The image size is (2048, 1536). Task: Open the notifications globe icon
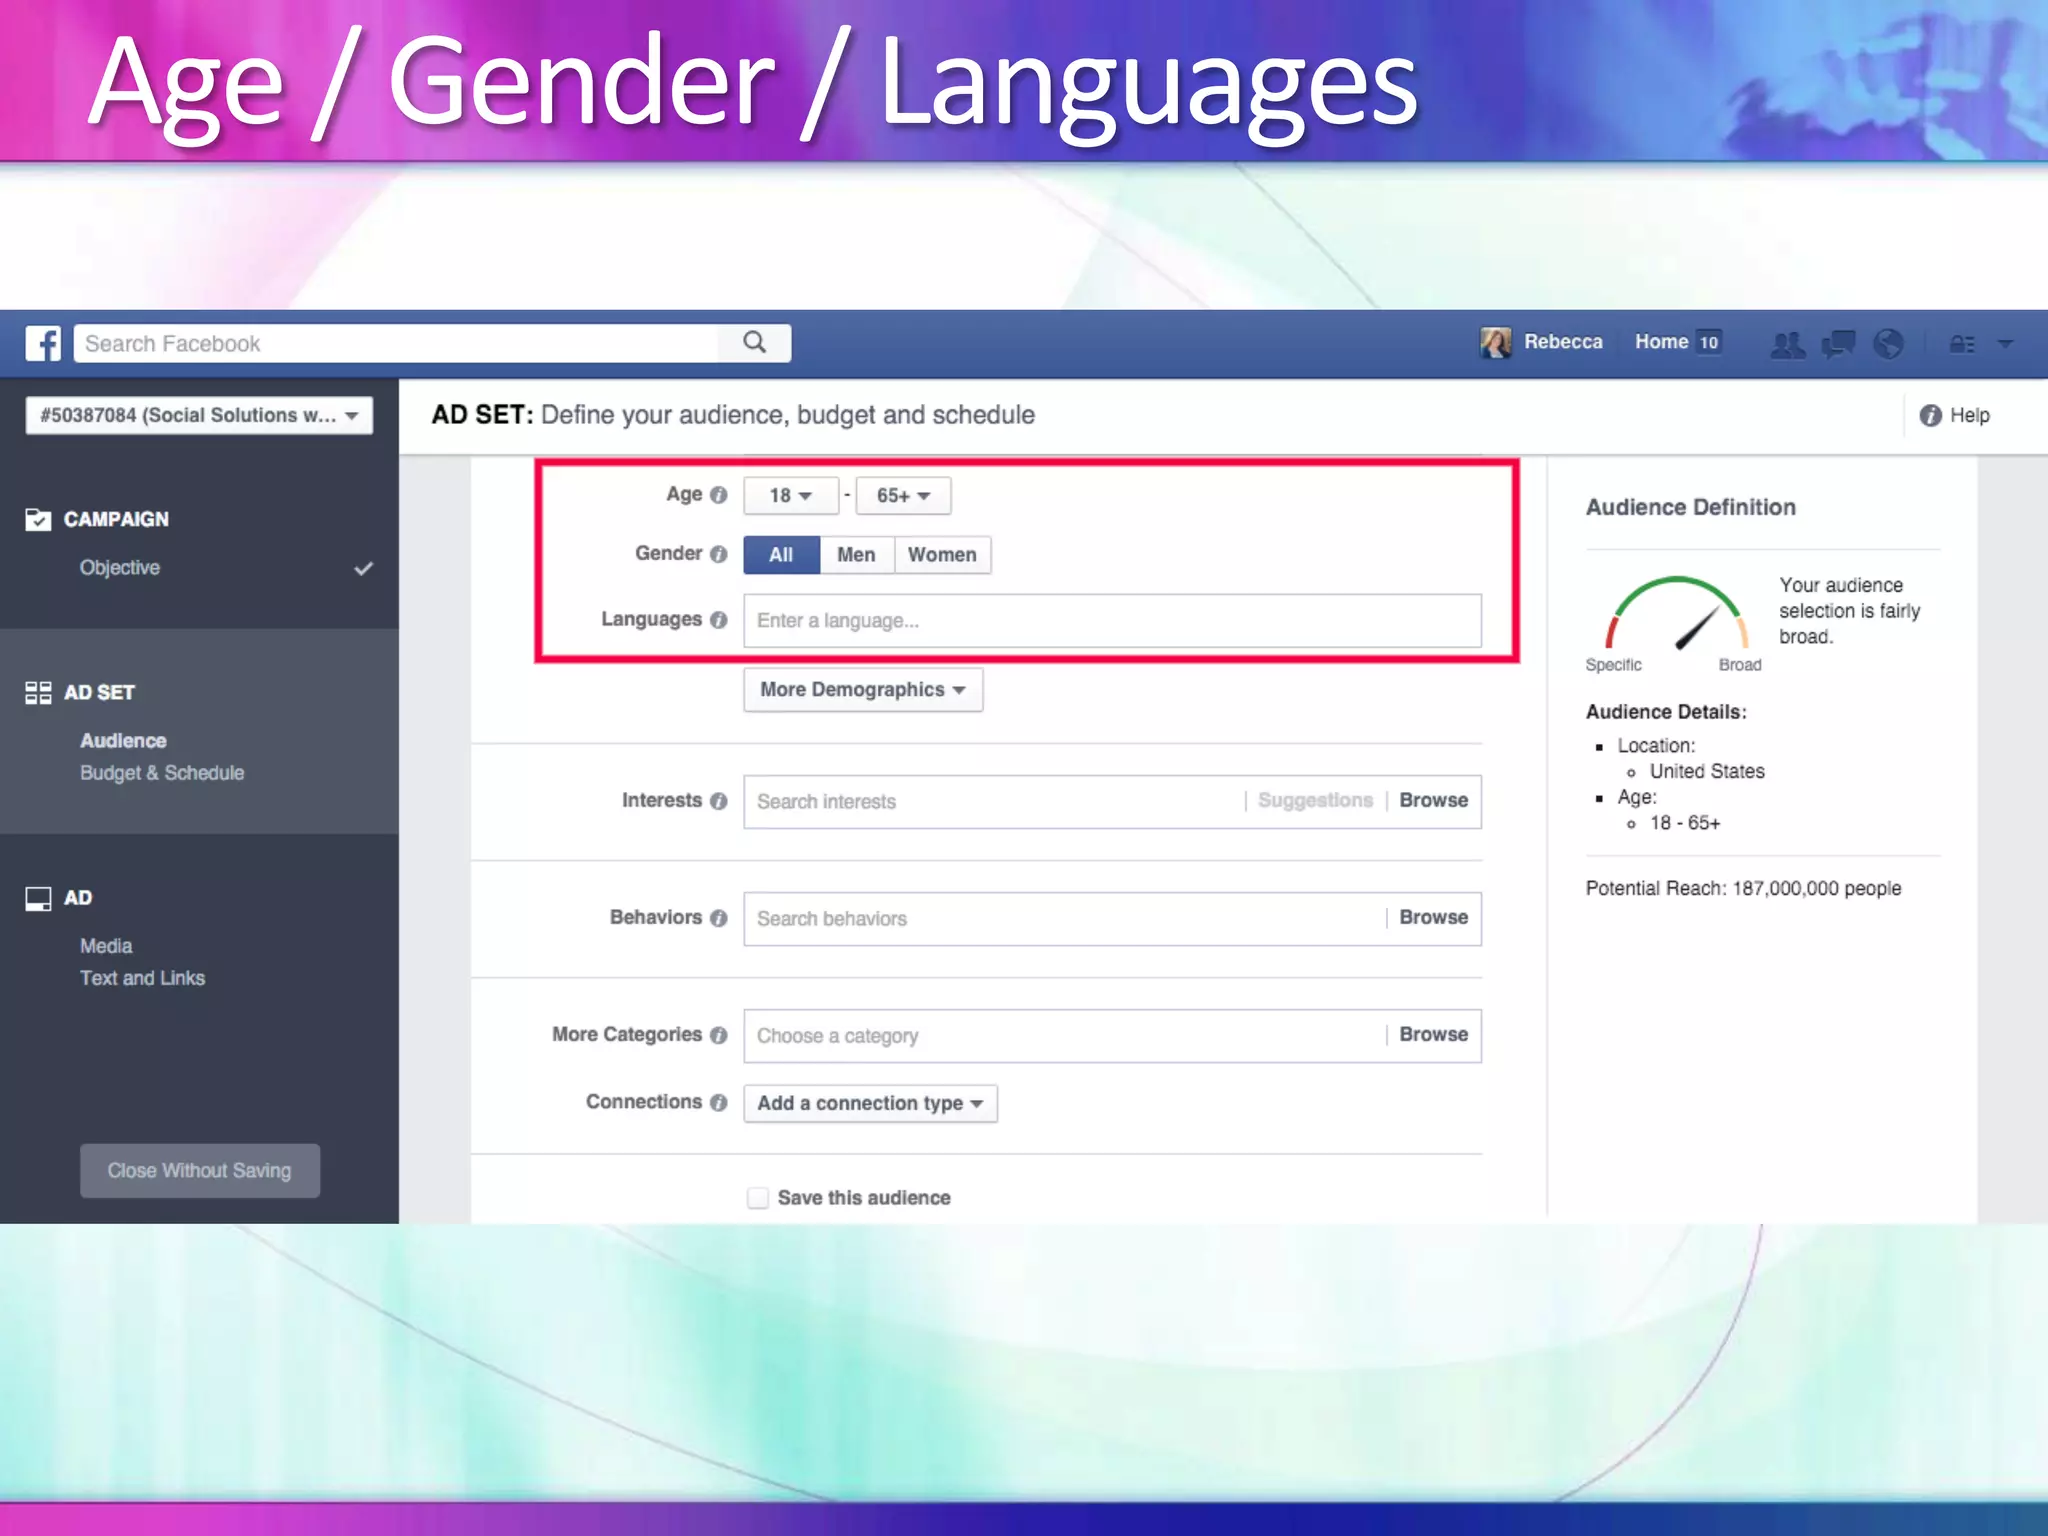point(1888,344)
